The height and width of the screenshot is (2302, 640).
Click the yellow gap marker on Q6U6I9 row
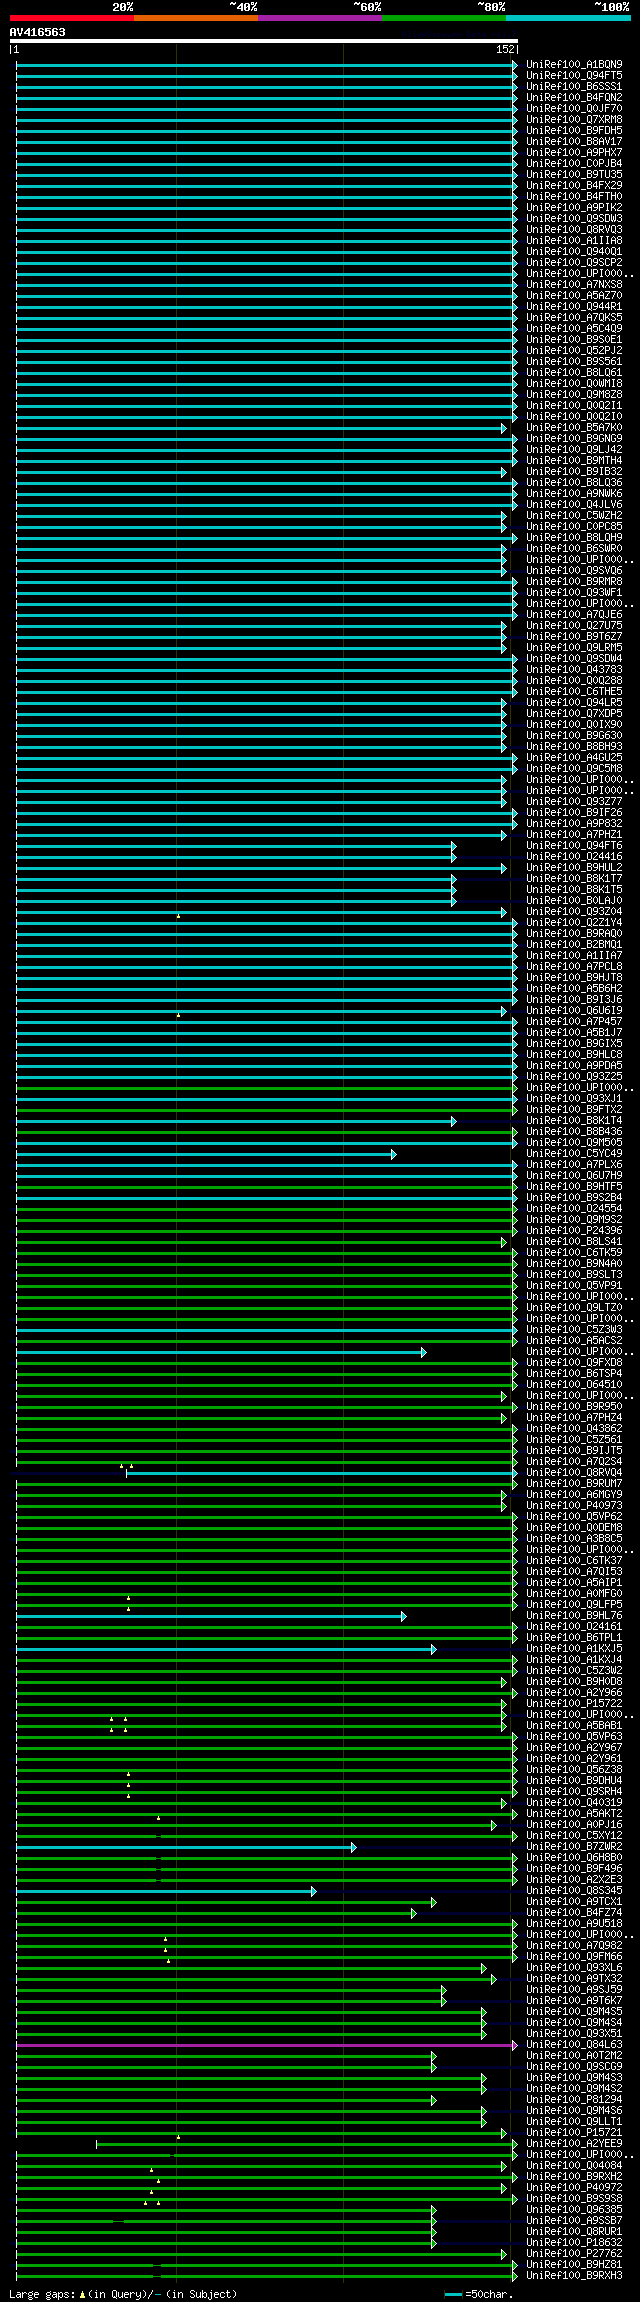(178, 1015)
